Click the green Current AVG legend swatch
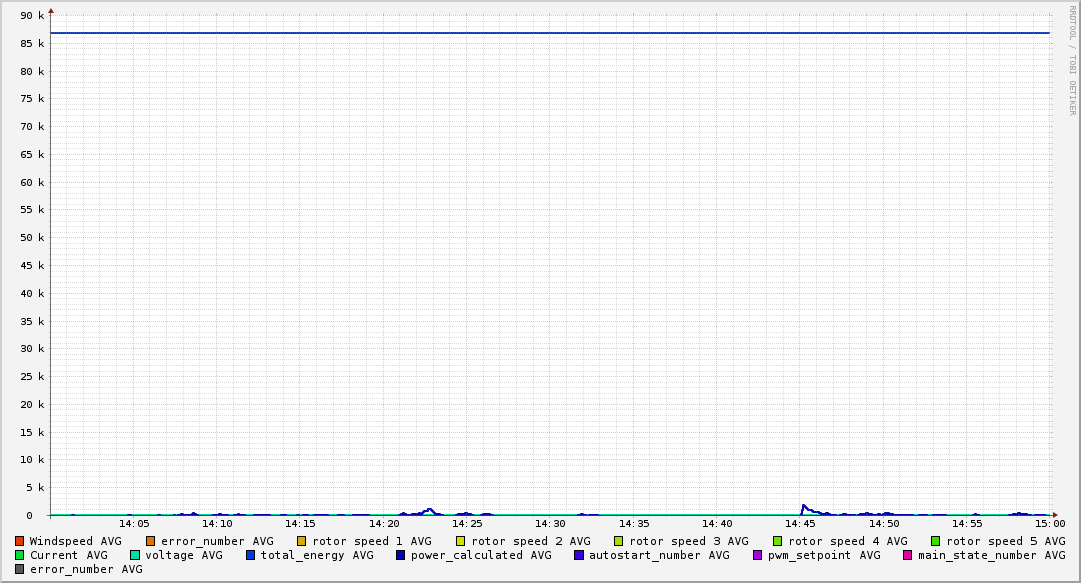The width and height of the screenshot is (1081, 583). [x=19, y=555]
